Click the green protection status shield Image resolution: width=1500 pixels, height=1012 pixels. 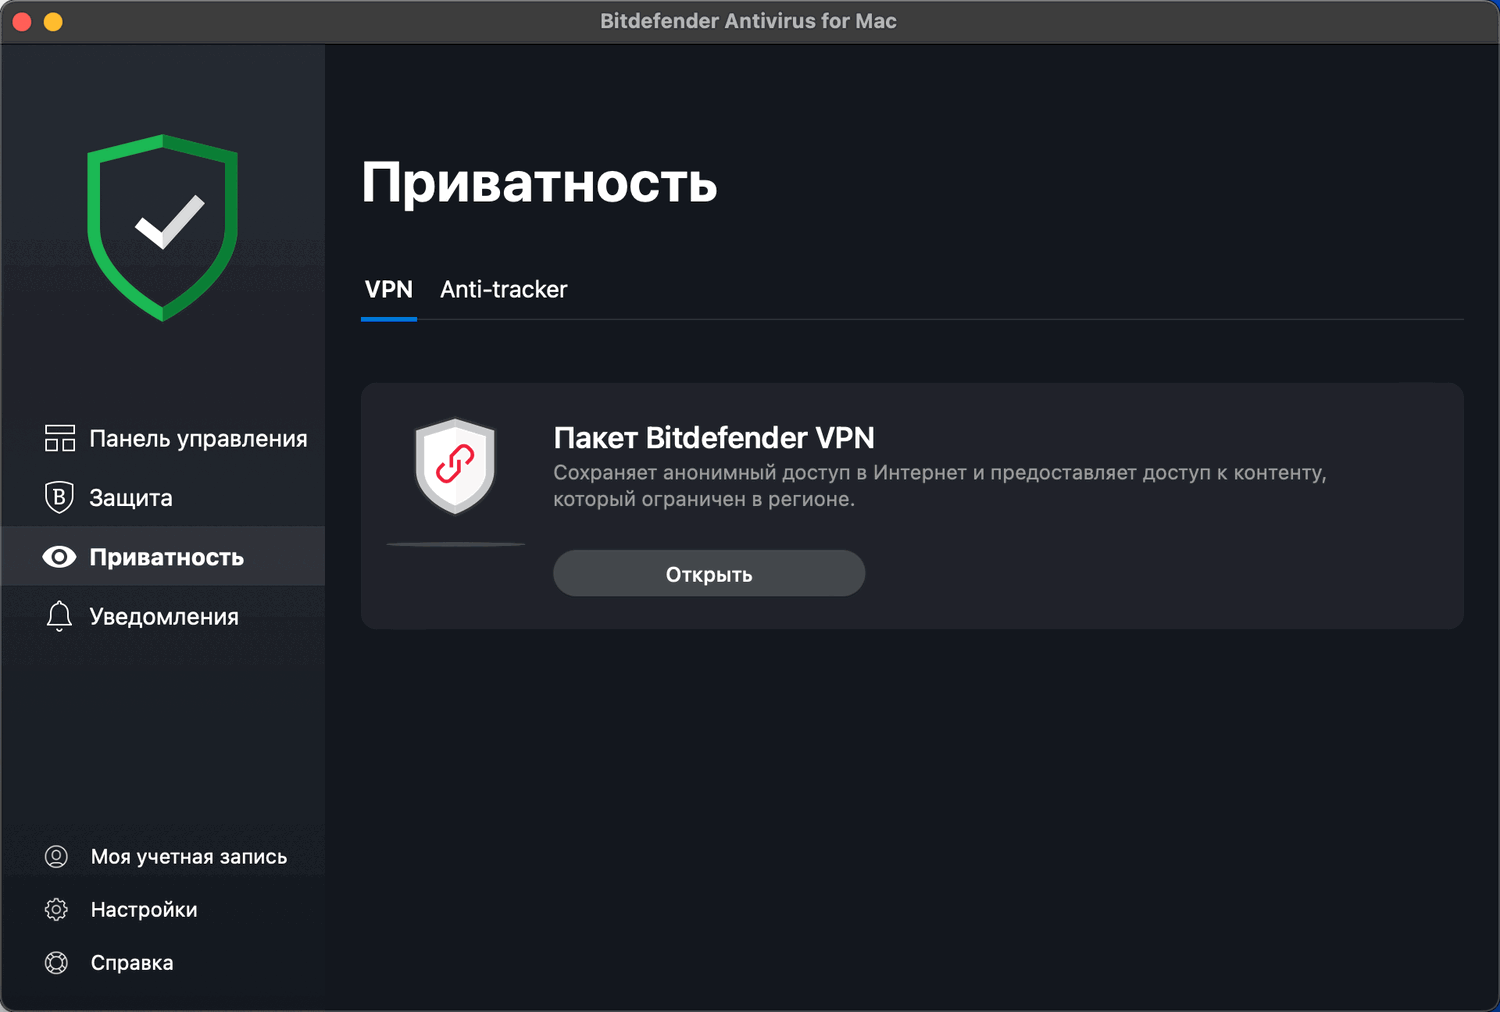[162, 227]
